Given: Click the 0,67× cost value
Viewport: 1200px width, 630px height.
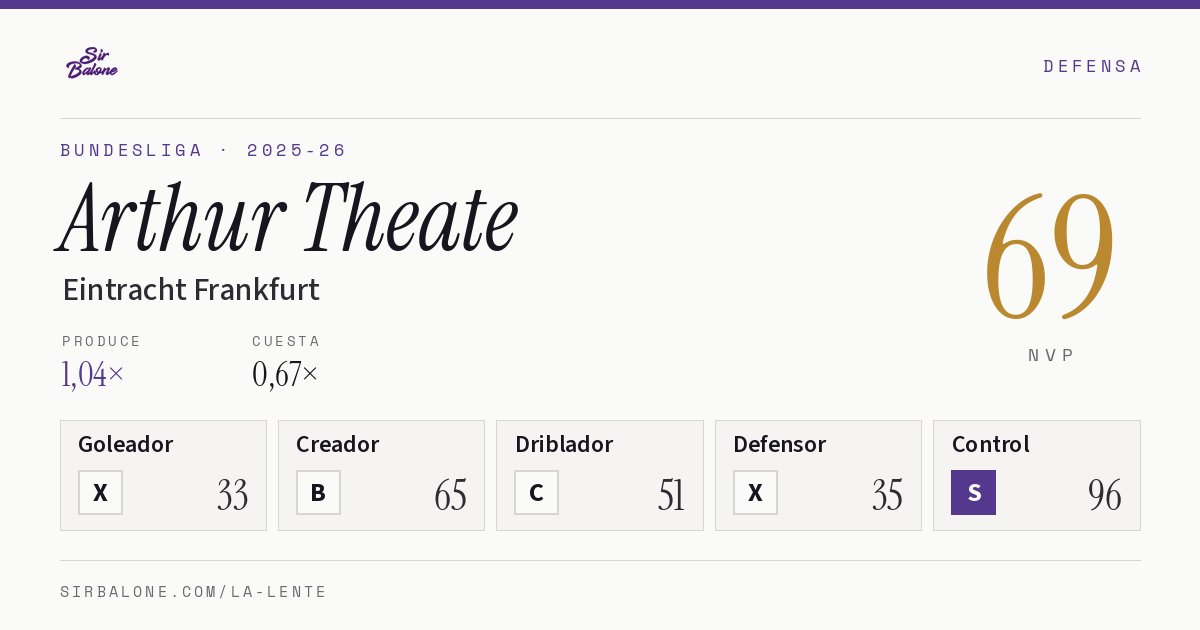Looking at the screenshot, I should coord(285,374).
